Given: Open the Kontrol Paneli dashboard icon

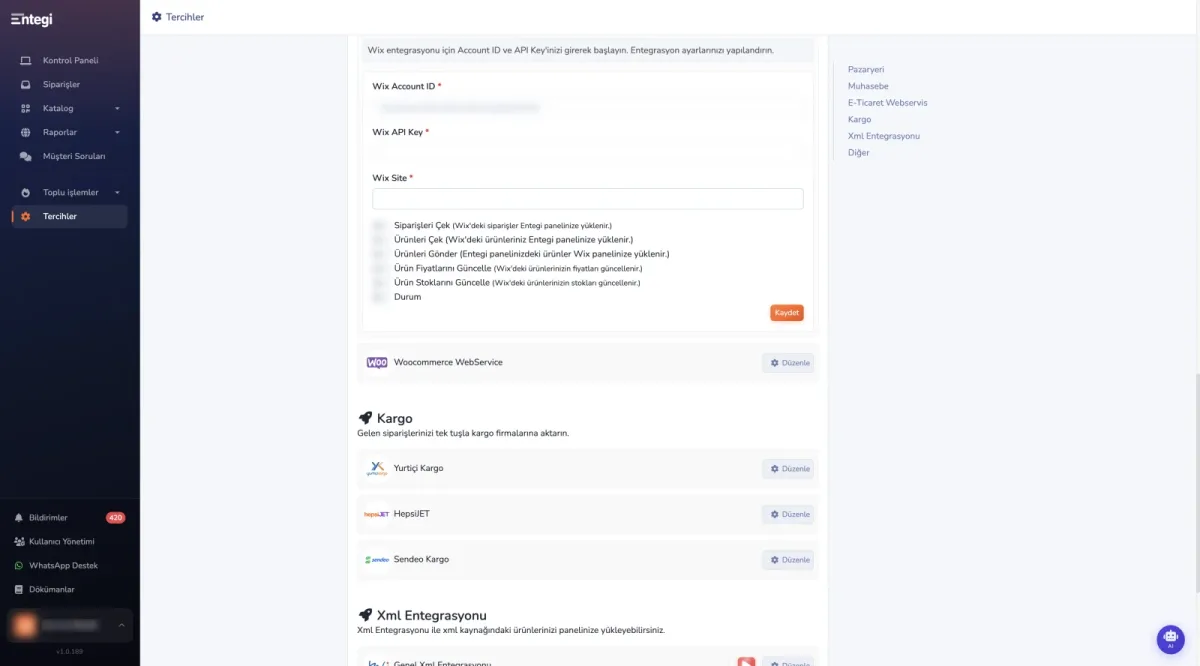Looking at the screenshot, I should point(26,60).
